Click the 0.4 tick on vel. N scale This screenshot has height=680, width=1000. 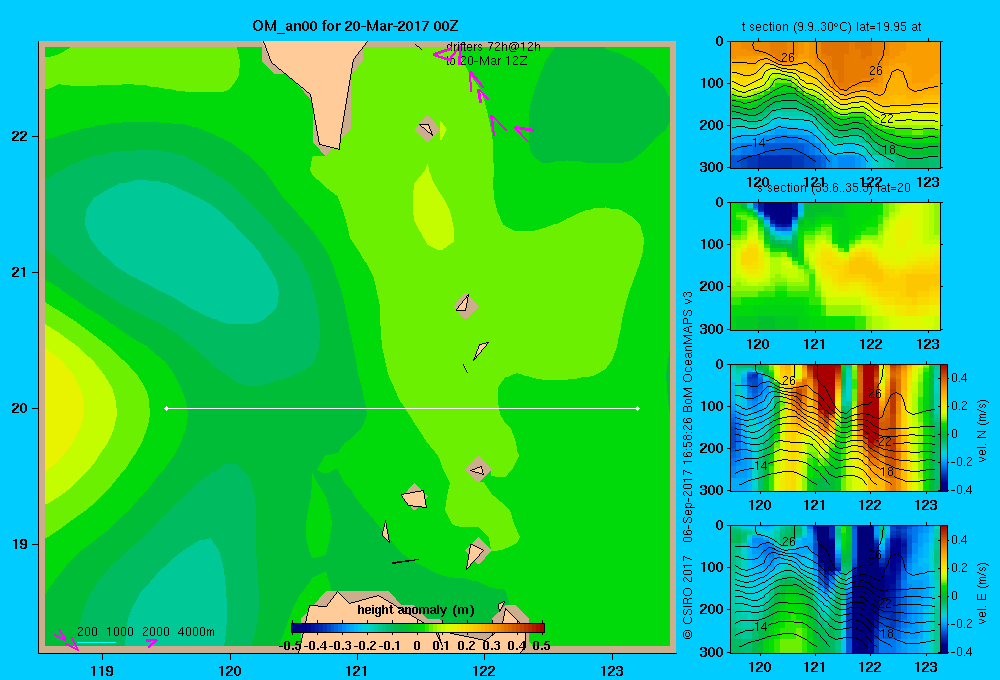point(960,378)
